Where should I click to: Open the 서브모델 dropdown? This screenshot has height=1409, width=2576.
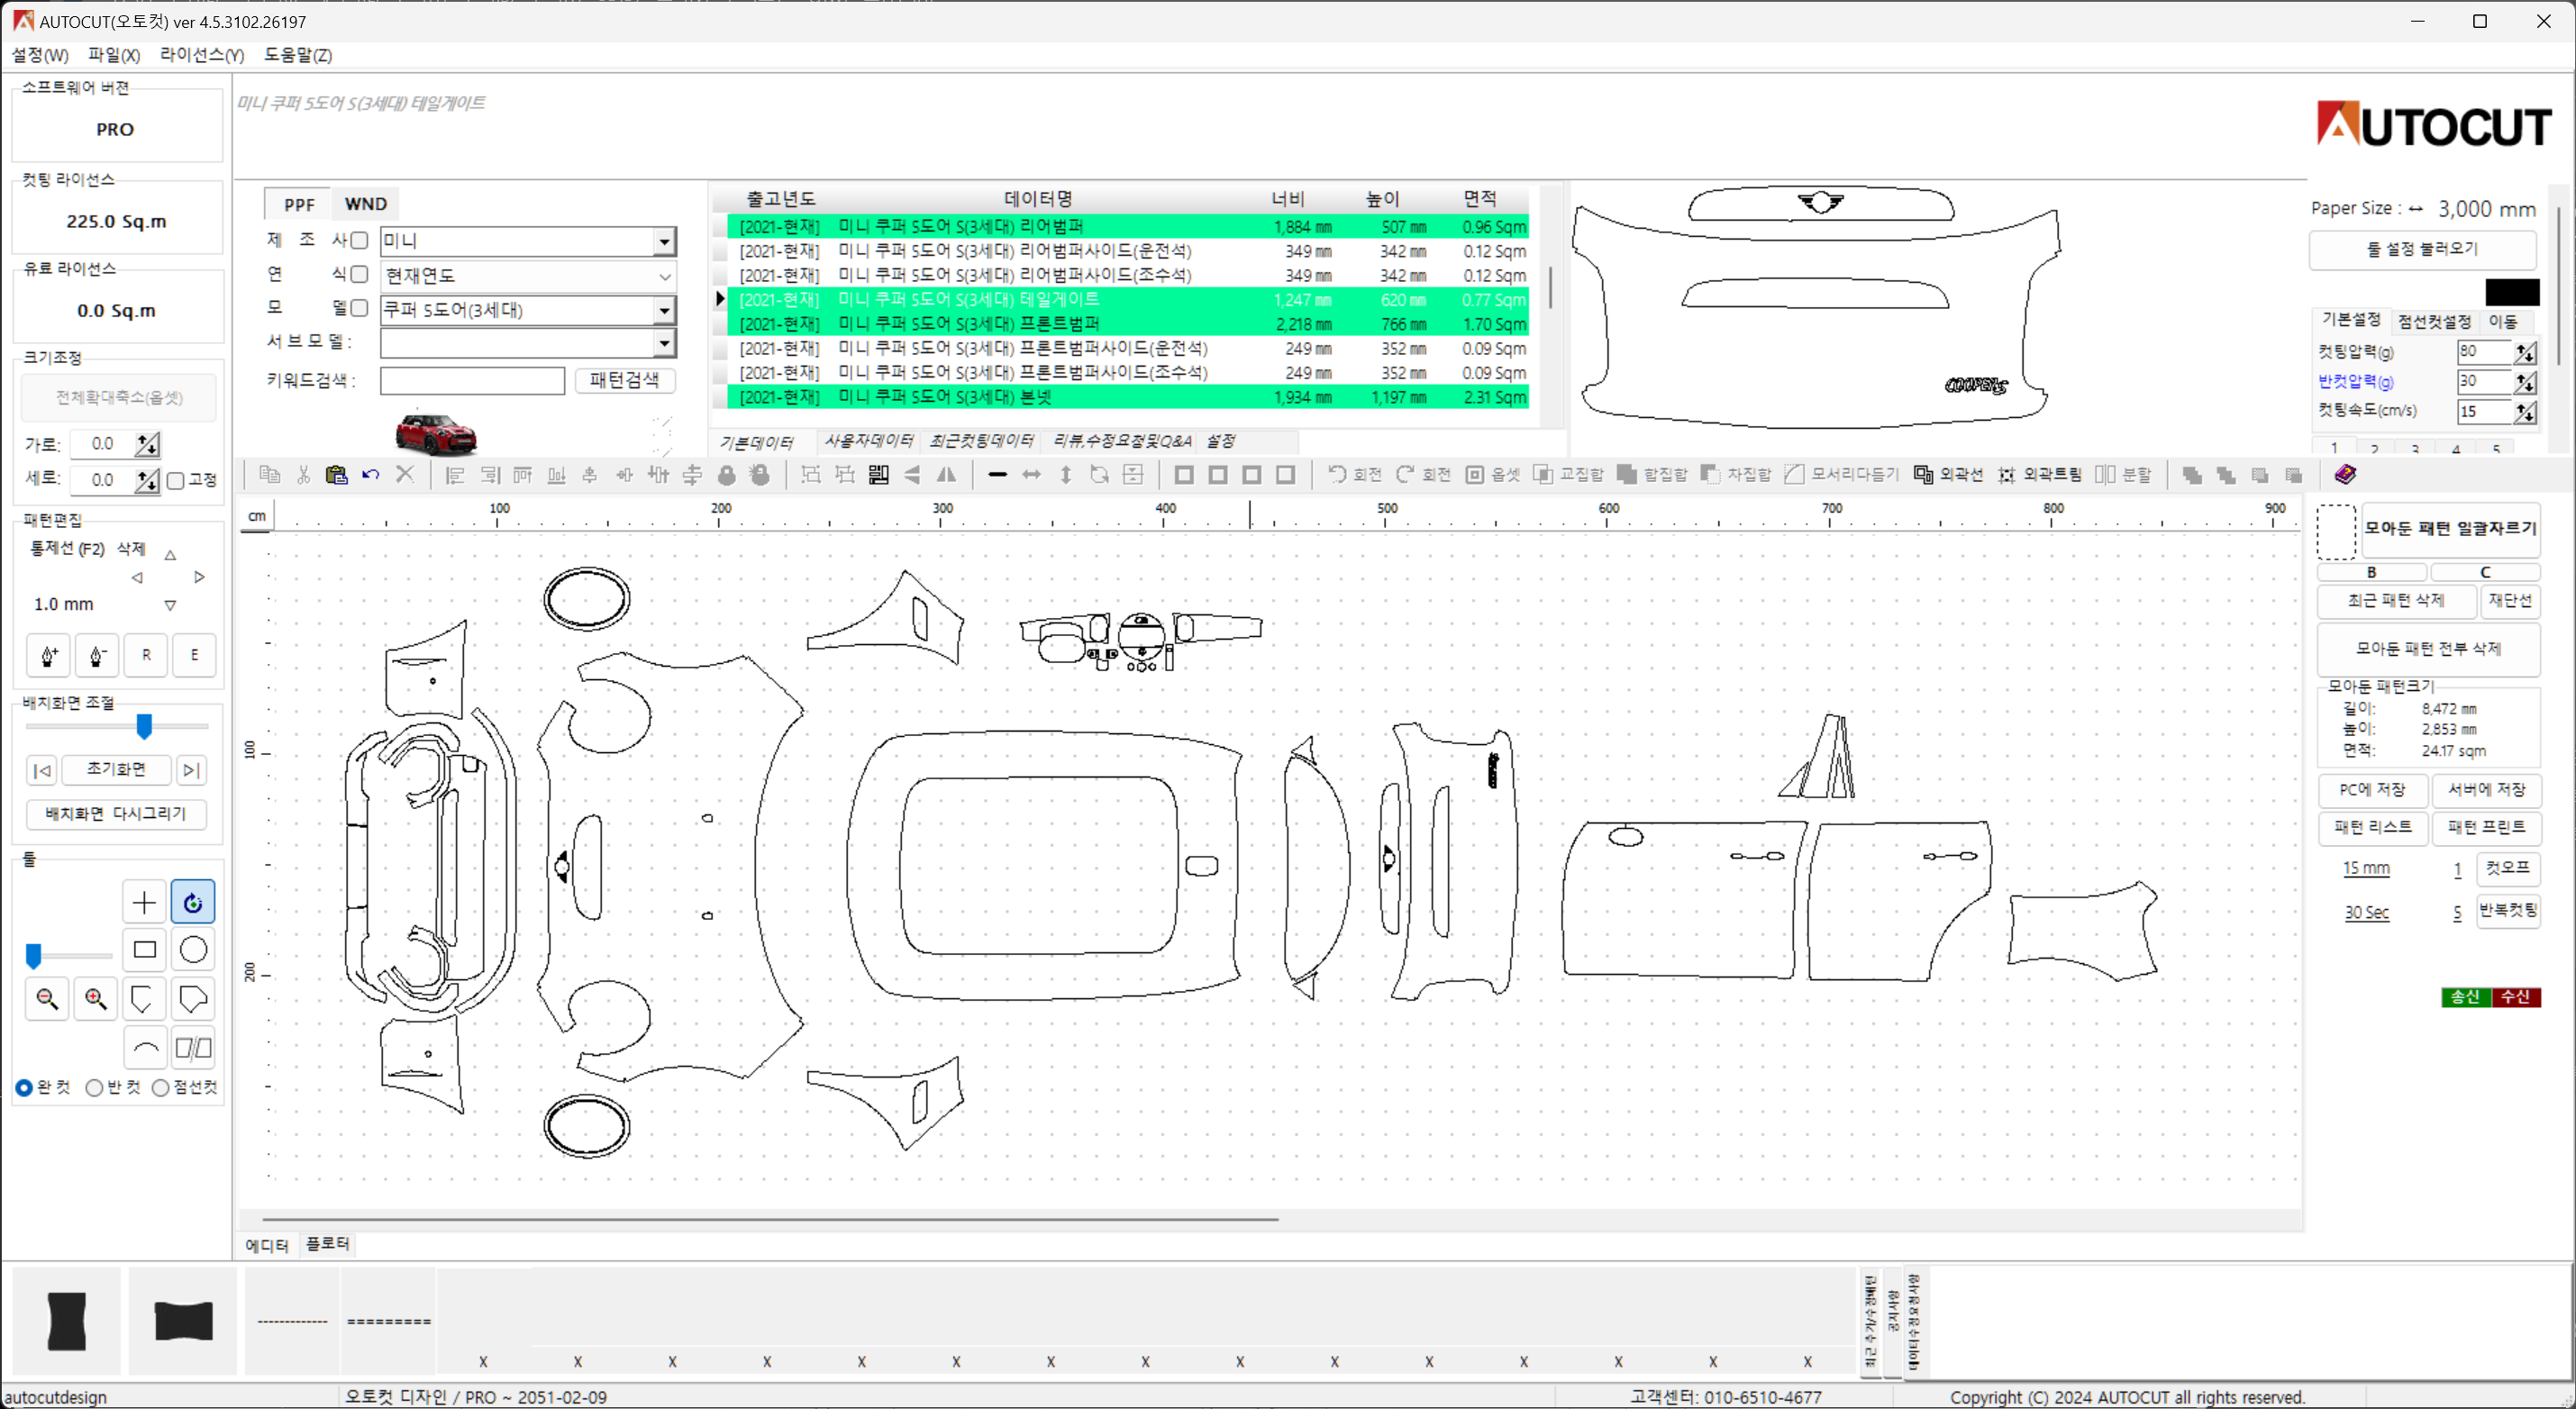[528, 343]
